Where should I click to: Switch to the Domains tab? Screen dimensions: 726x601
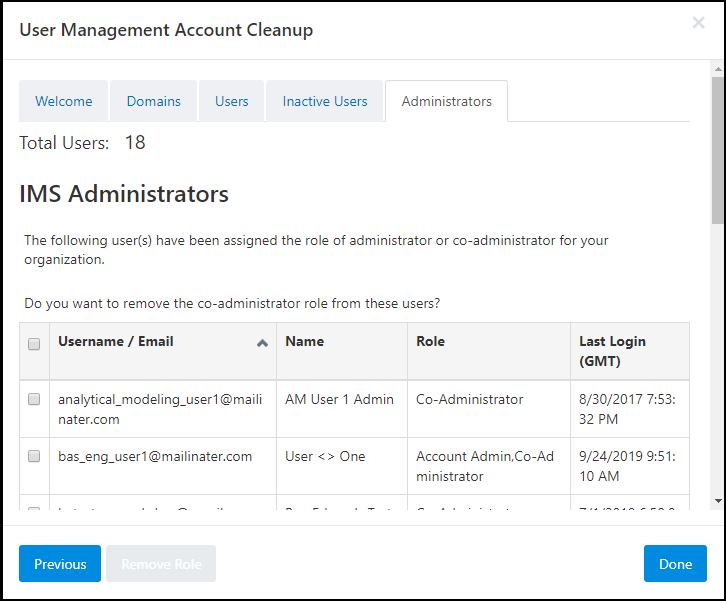point(154,101)
